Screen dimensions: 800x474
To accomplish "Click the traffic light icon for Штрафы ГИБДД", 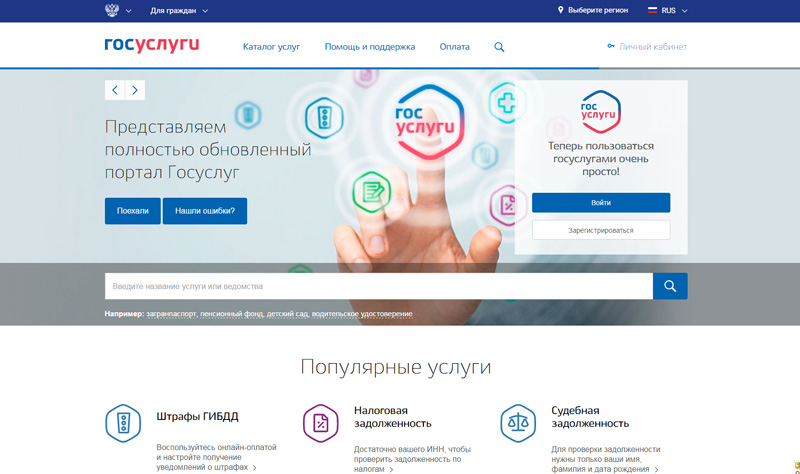I will pos(123,423).
